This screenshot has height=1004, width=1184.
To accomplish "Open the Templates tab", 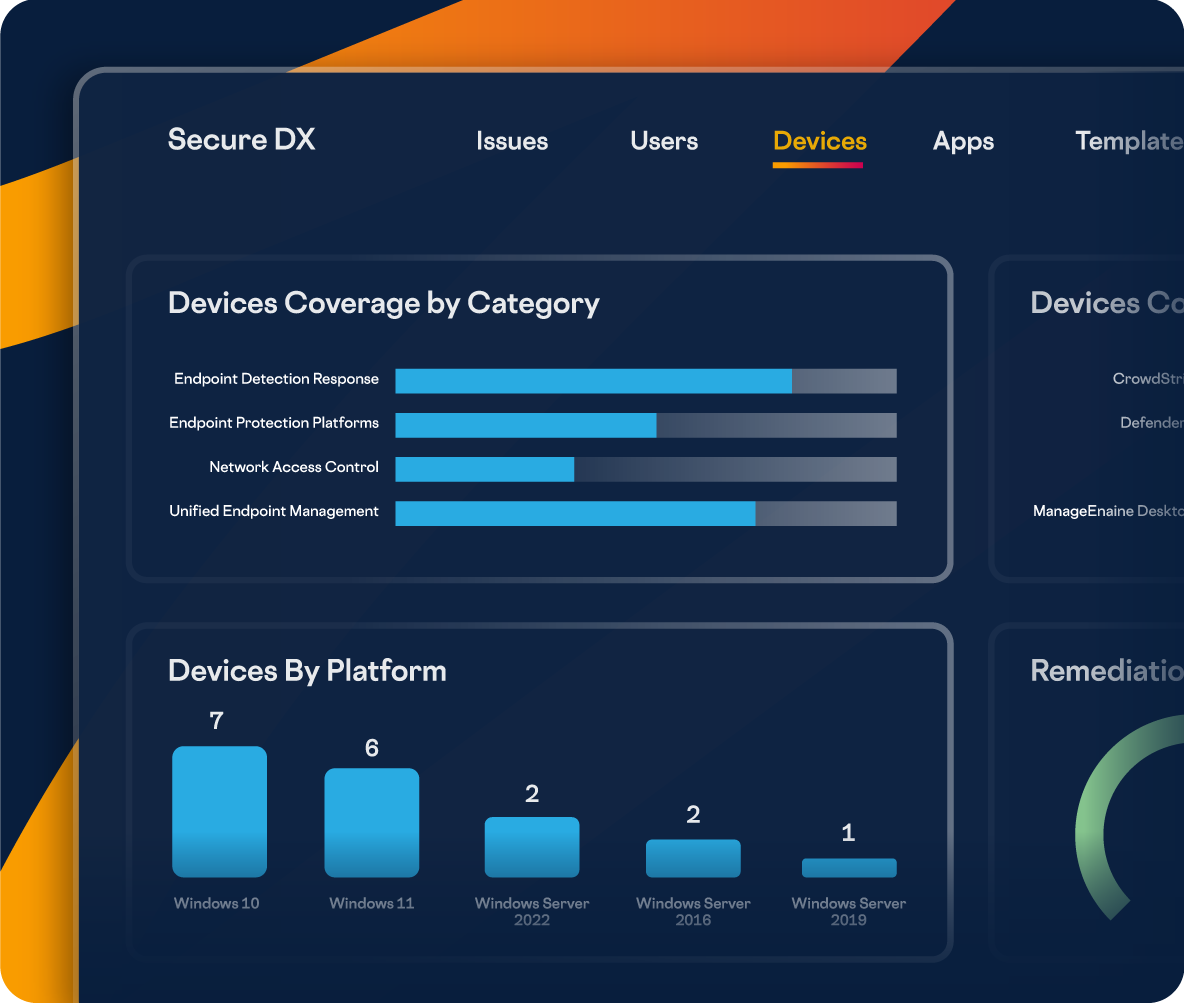I will (x=1128, y=141).
